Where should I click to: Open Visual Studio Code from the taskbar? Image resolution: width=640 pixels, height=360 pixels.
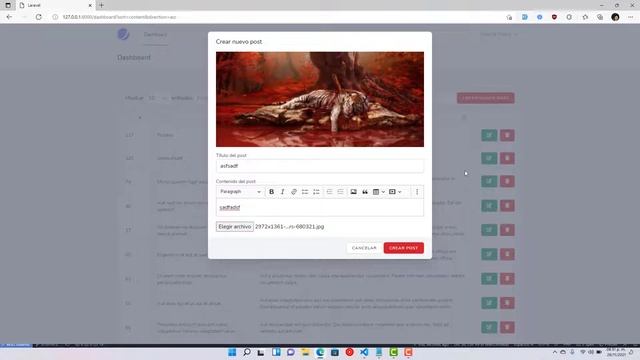coord(364,352)
